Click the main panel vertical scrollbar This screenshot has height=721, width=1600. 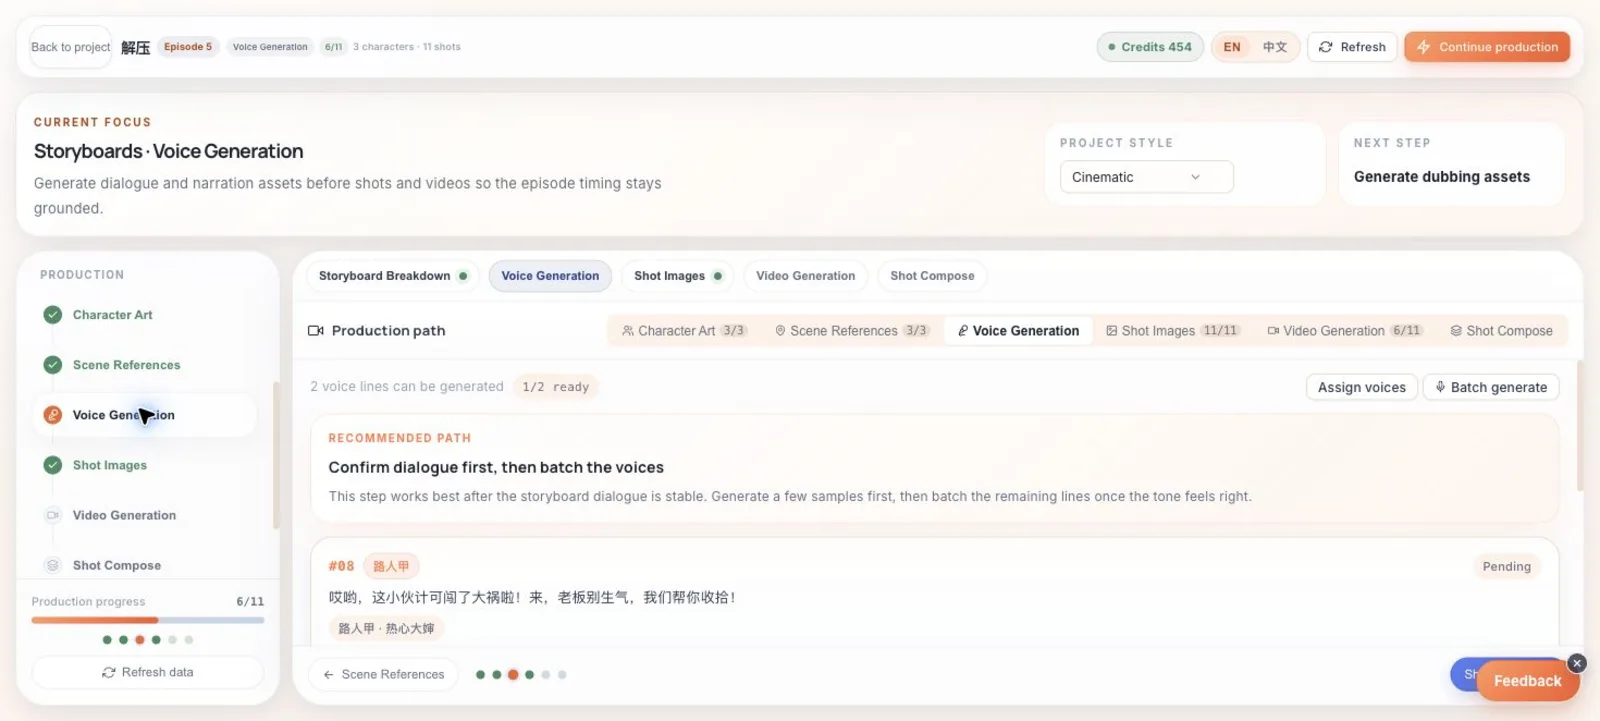click(1580, 425)
